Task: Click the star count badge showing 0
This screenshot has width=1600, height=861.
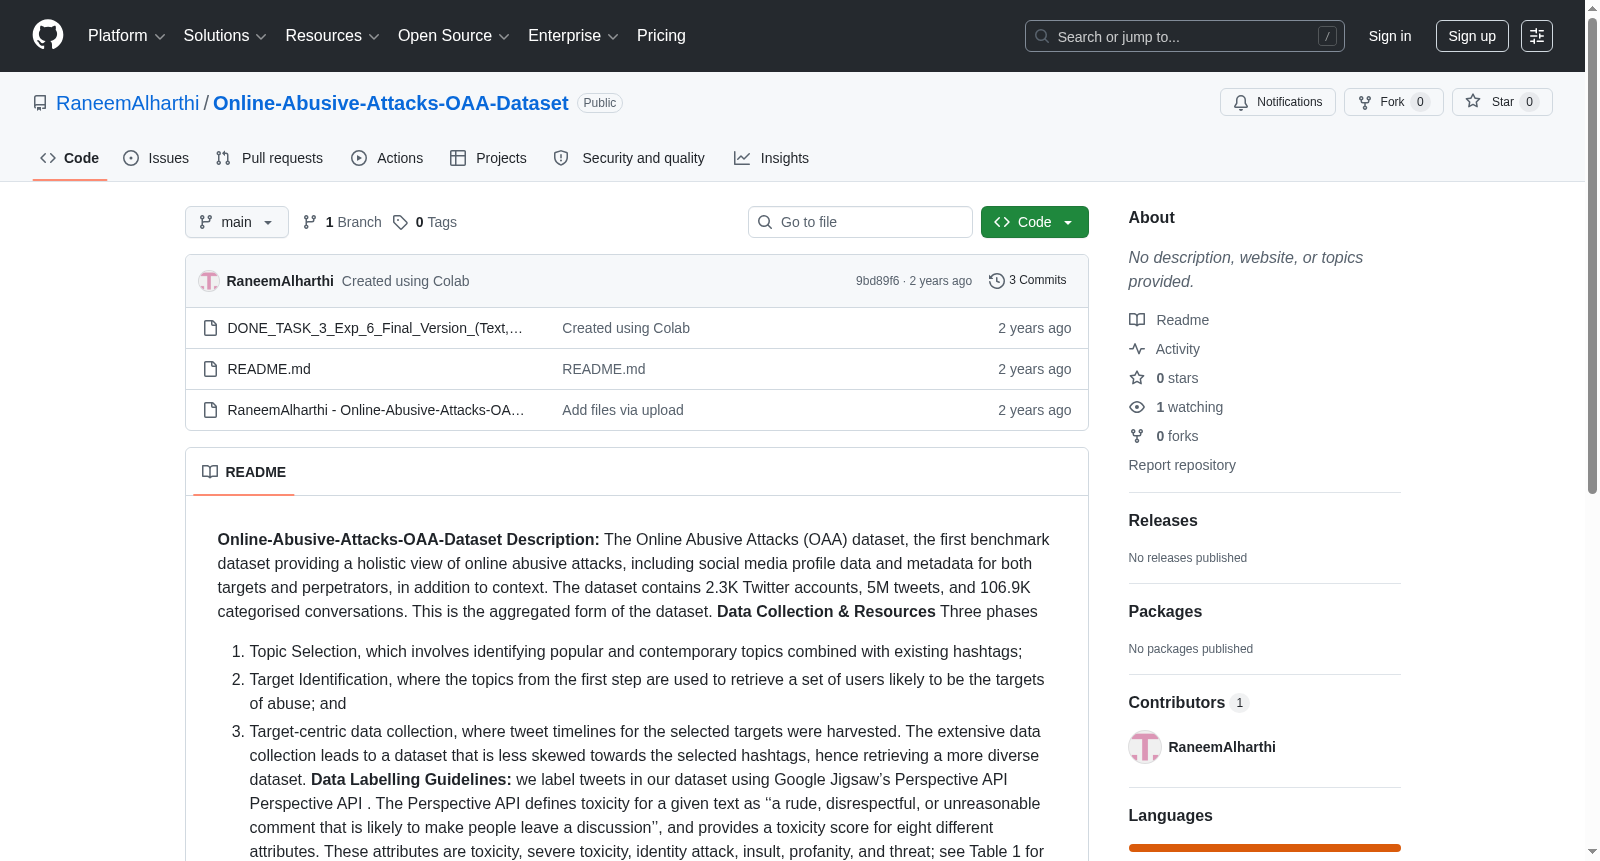Action: (x=1529, y=102)
